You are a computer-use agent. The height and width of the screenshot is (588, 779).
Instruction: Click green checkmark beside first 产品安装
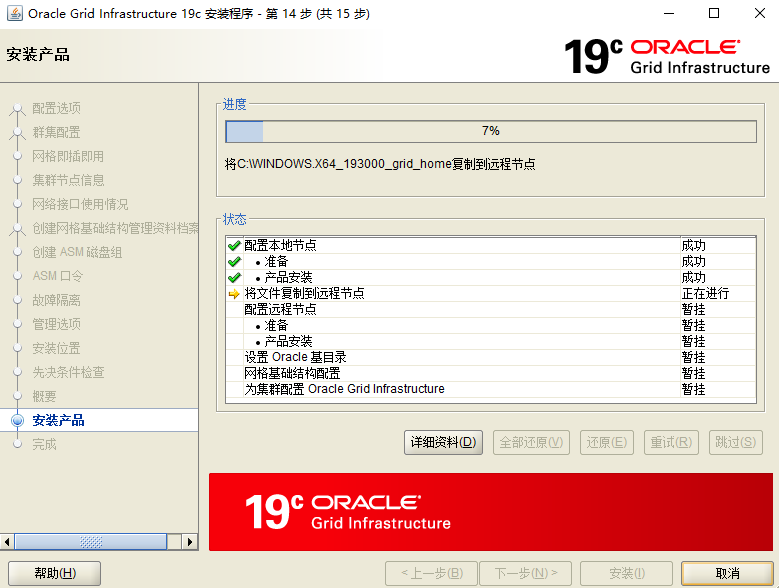coord(234,277)
